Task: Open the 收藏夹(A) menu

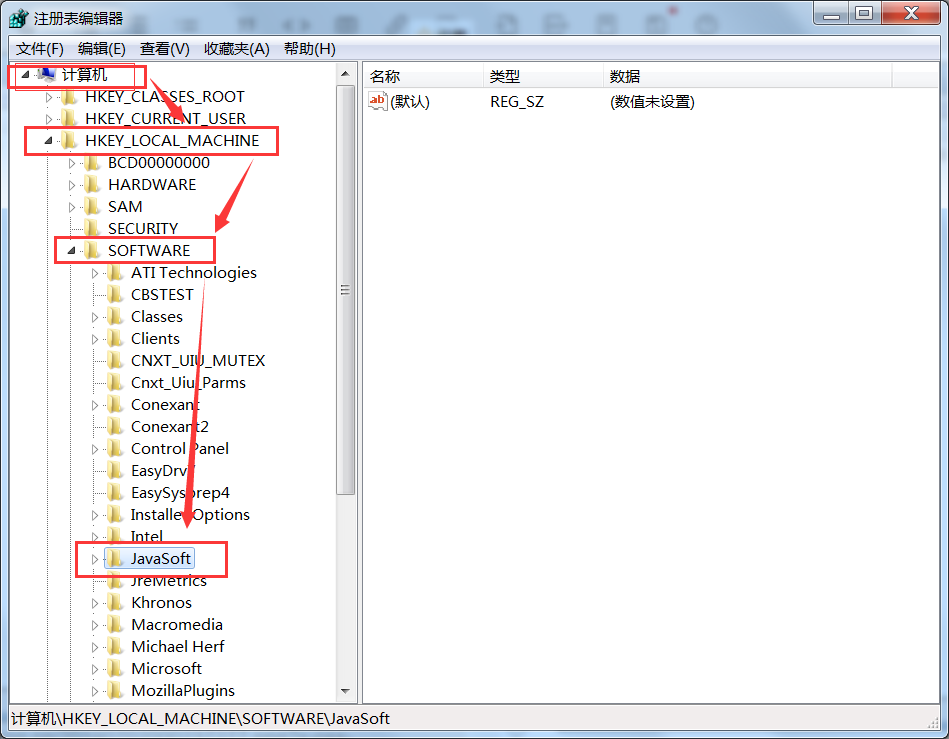Action: (x=237, y=49)
